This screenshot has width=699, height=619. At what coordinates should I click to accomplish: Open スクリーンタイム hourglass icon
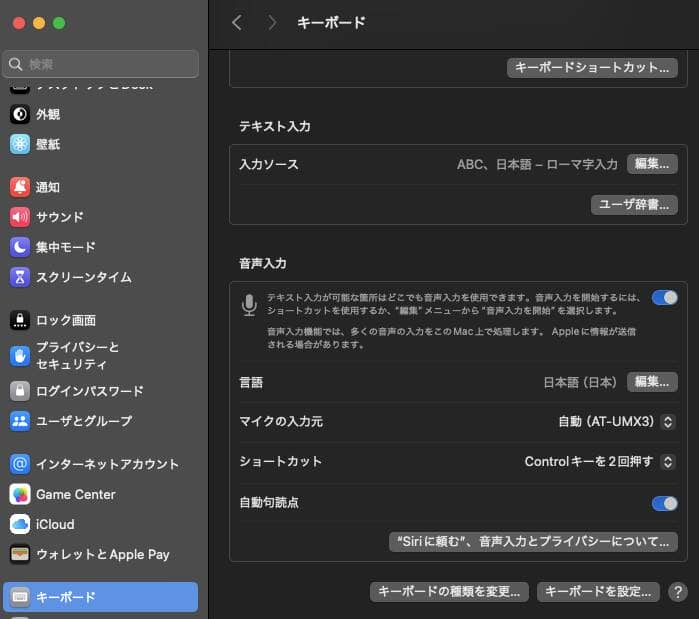(x=20, y=277)
